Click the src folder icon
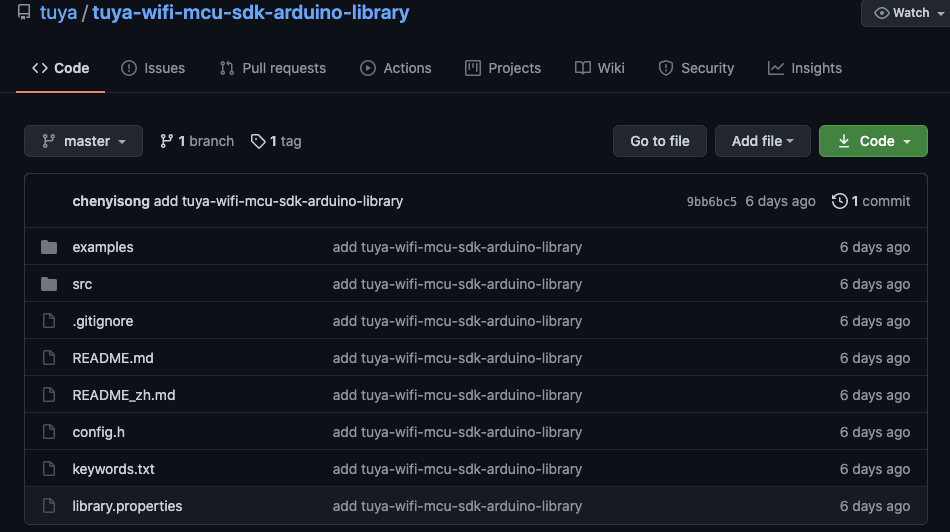This screenshot has width=950, height=532. pos(49,284)
